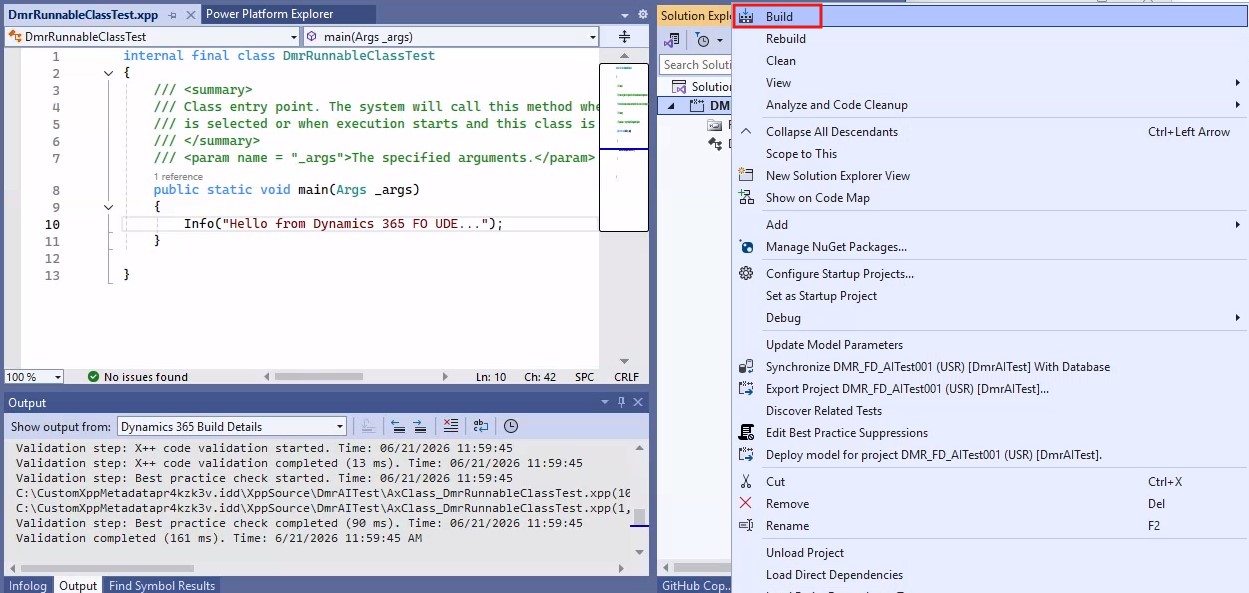Click the Configure Startup Projects gear icon
1249x593 pixels.
point(746,273)
